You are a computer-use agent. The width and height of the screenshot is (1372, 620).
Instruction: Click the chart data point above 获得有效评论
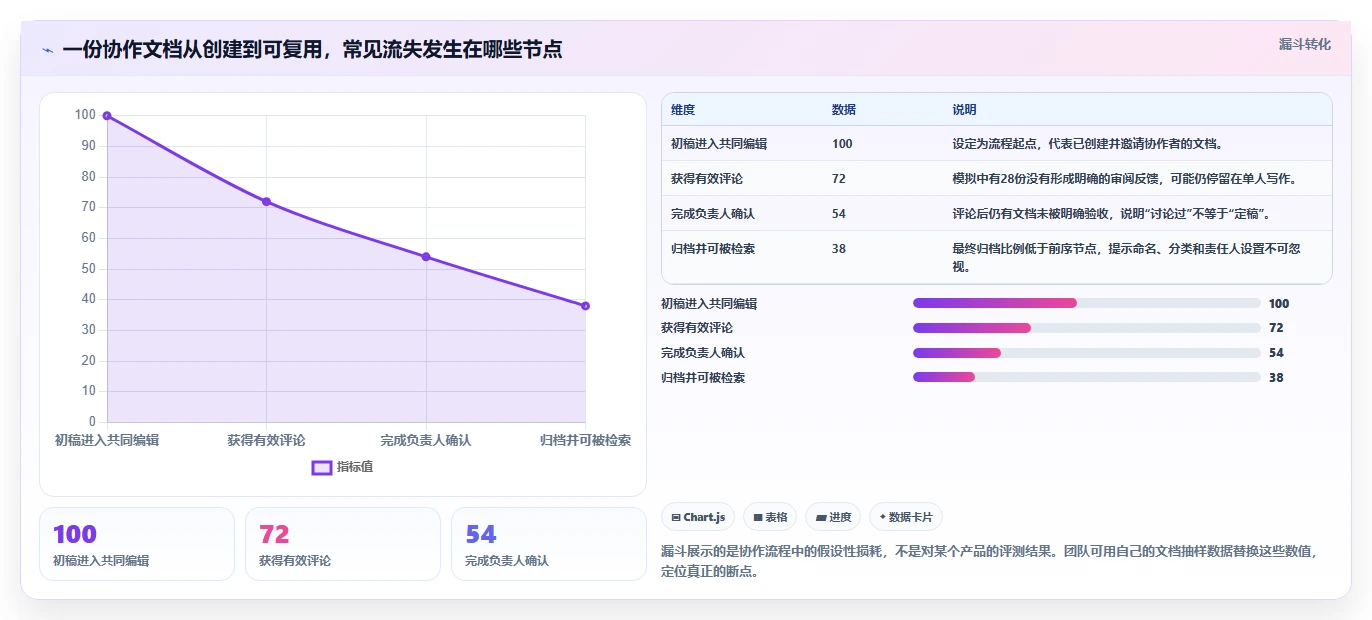[266, 201]
